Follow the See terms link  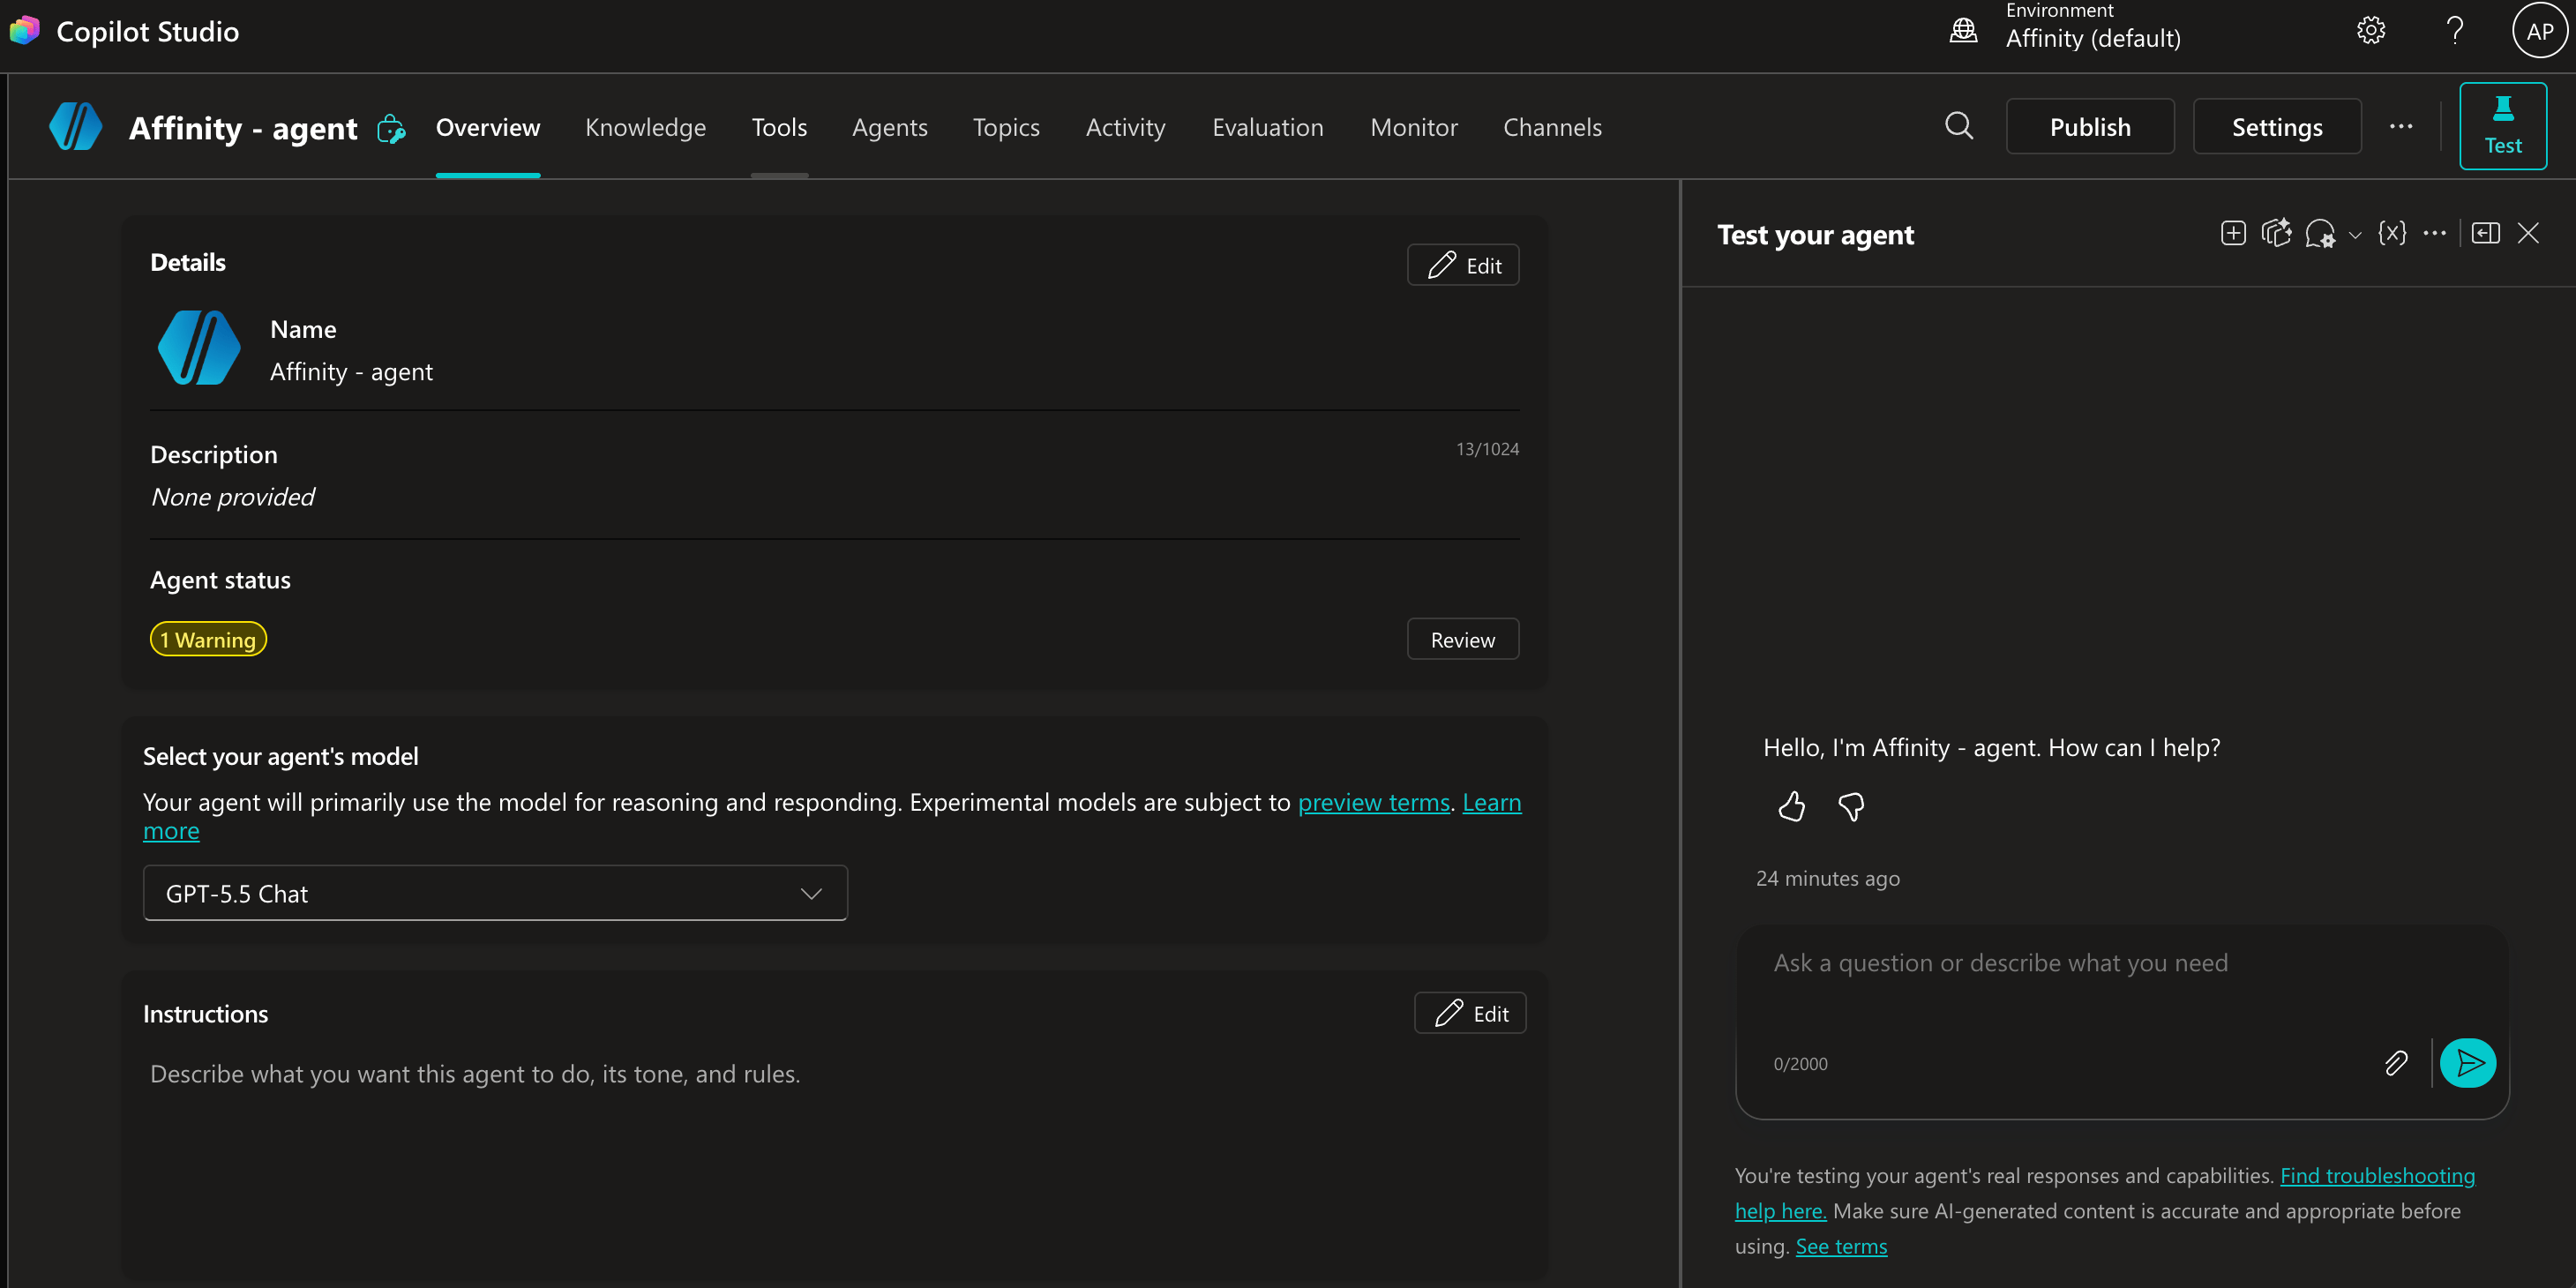(x=1841, y=1246)
